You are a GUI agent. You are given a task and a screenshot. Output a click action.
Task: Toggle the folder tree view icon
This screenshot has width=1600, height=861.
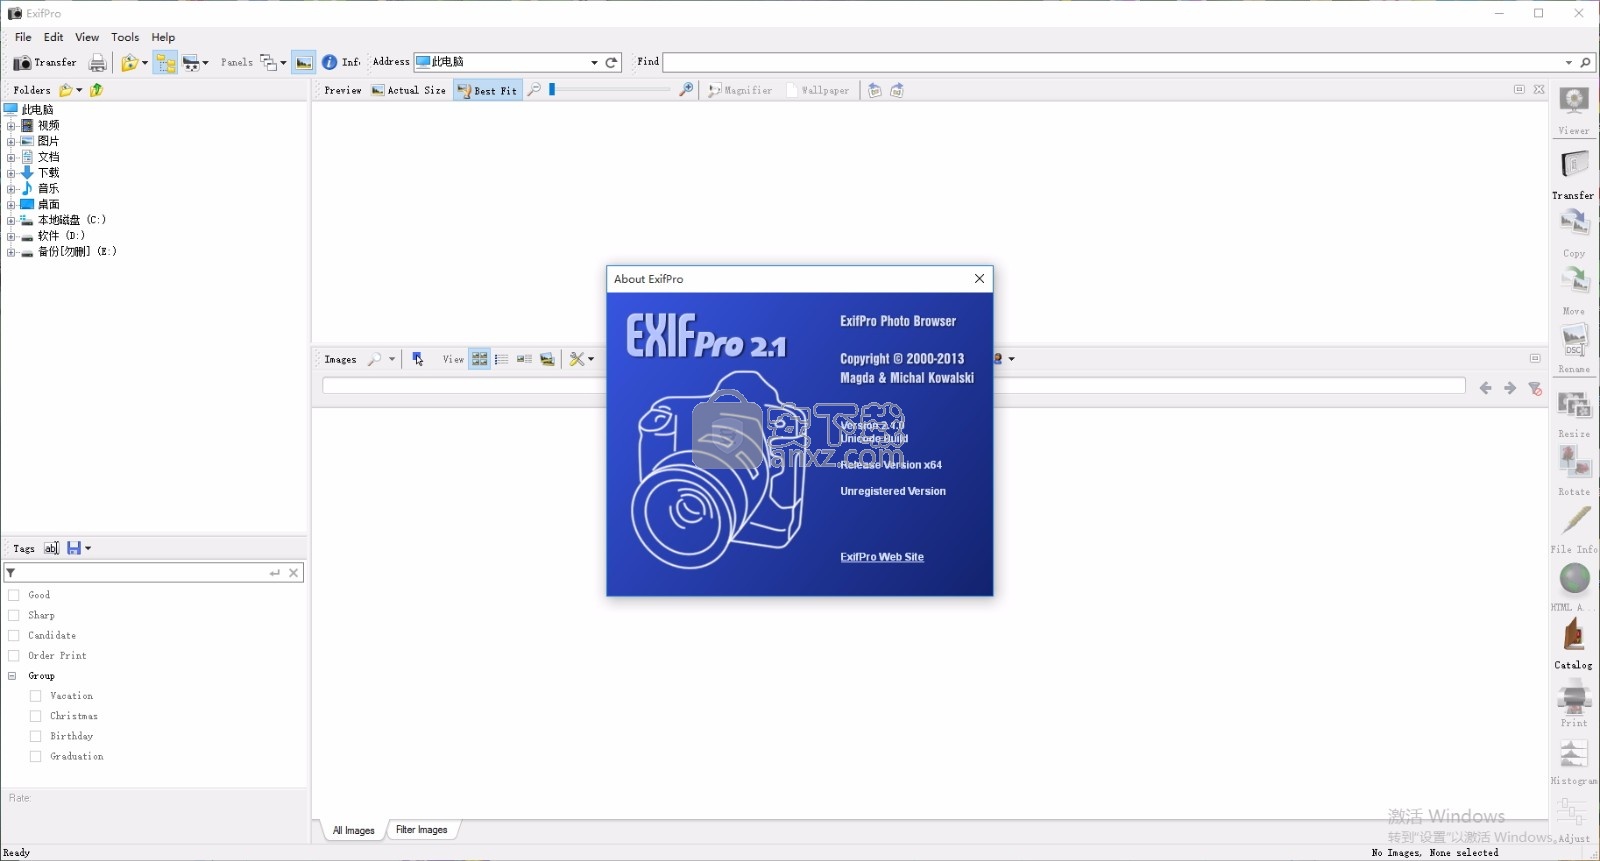[x=165, y=63]
